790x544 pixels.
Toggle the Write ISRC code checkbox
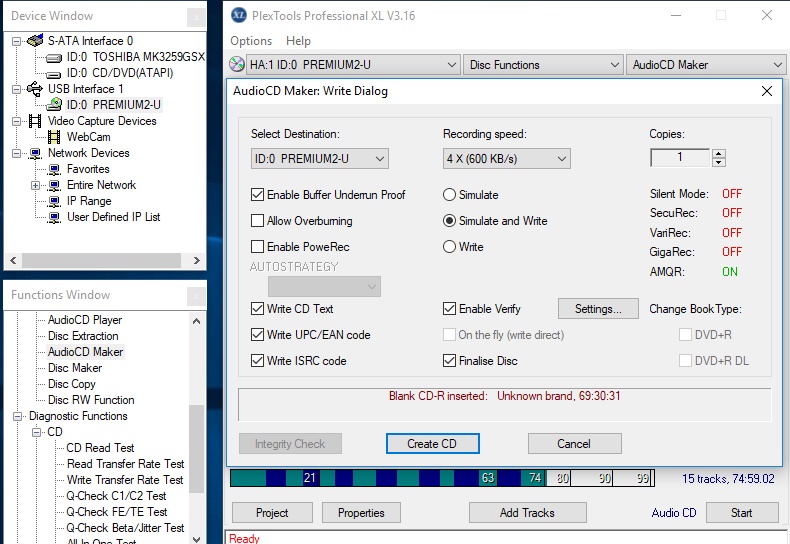(x=257, y=361)
